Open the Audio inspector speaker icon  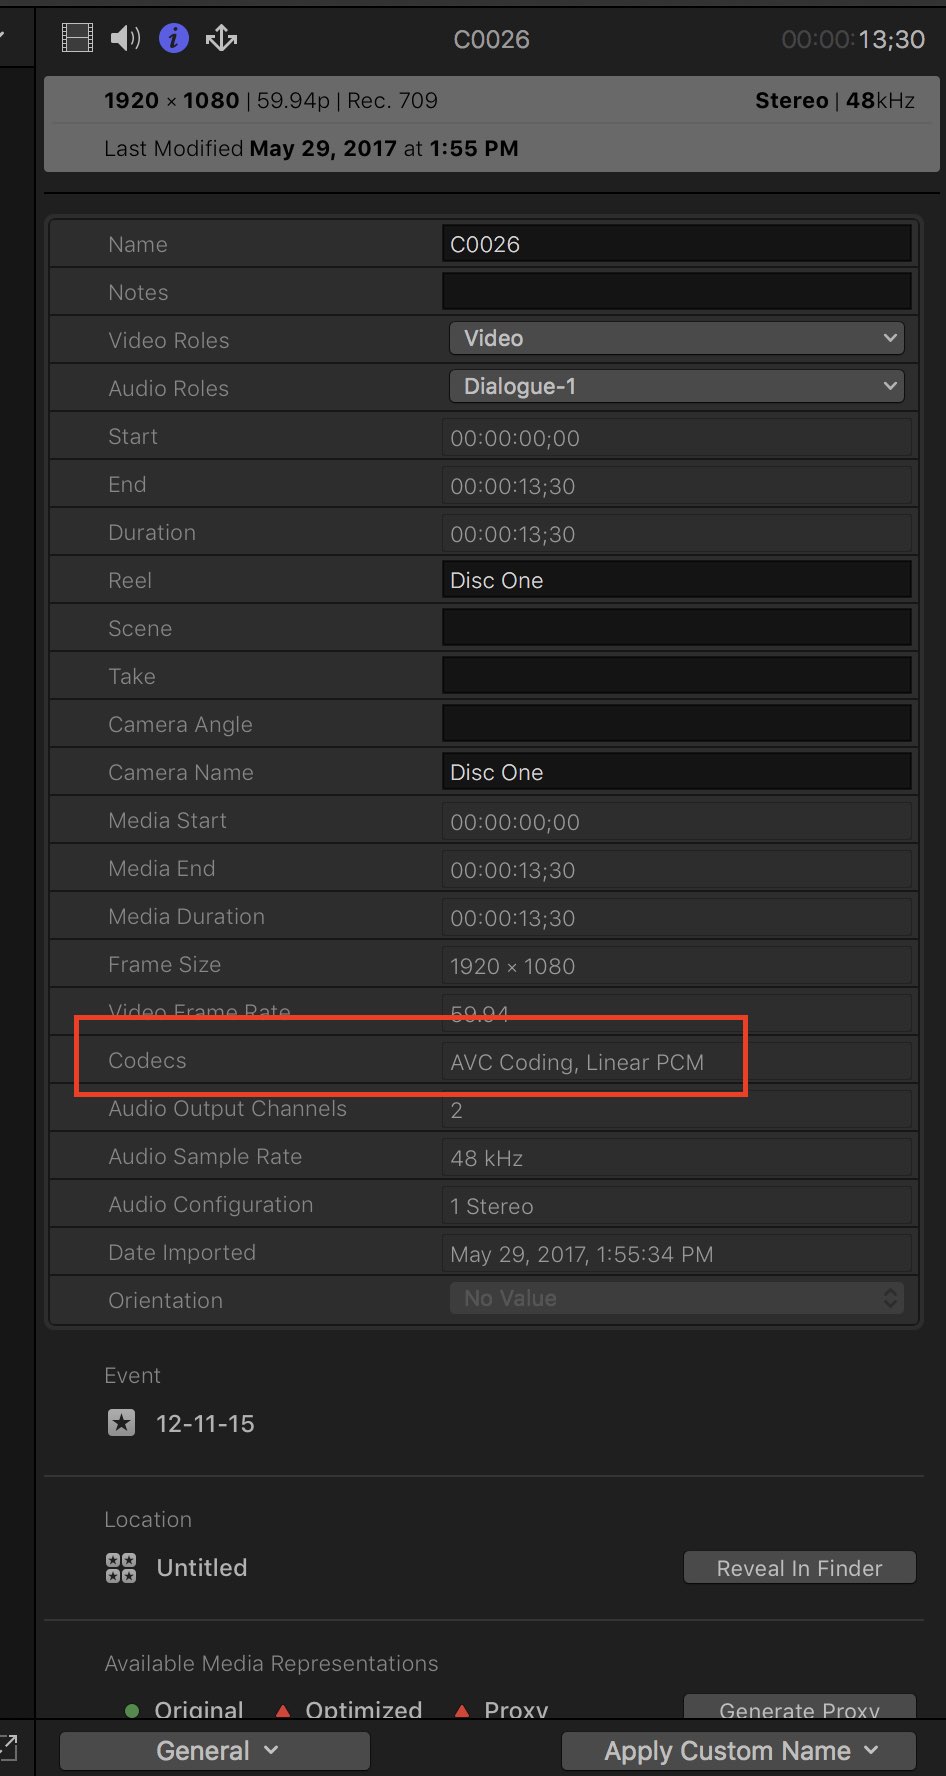[125, 38]
